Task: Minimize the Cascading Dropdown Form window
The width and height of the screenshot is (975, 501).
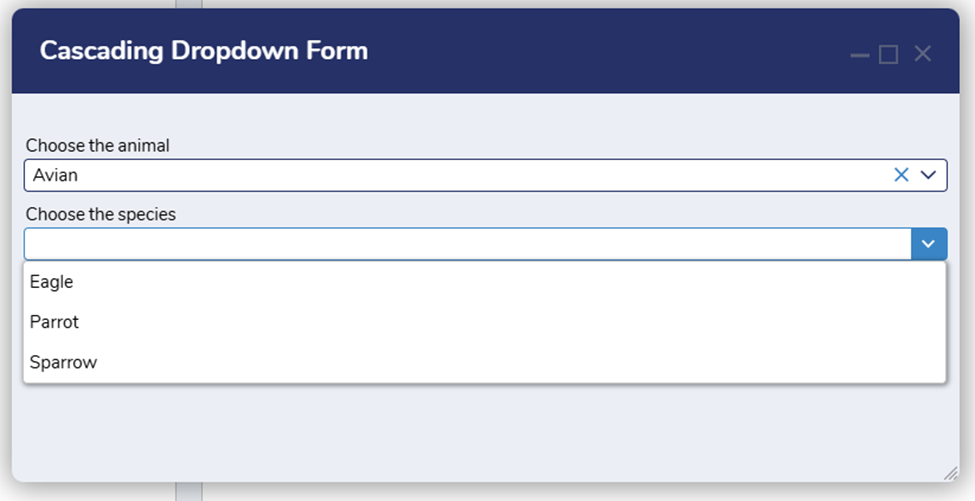Action: 859,54
